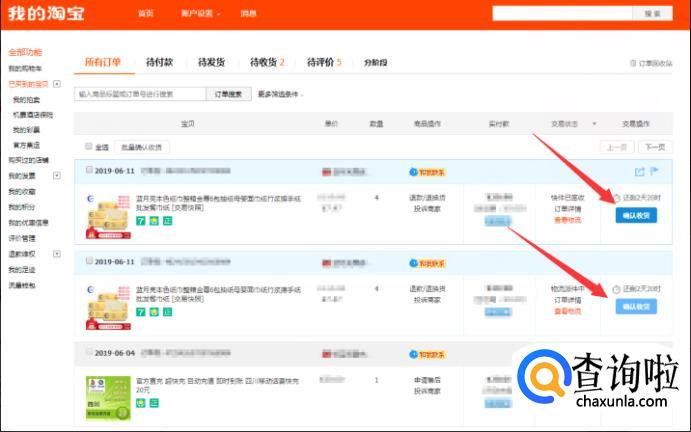Open the 订单回收站 recycle bin
Screen dimensions: 691x432
pos(651,63)
